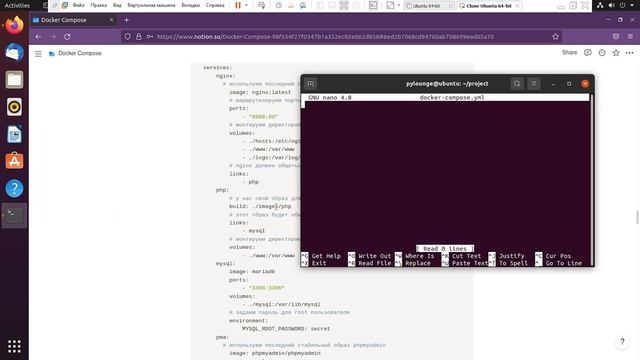Open the Help icon in the dock

coord(14,189)
